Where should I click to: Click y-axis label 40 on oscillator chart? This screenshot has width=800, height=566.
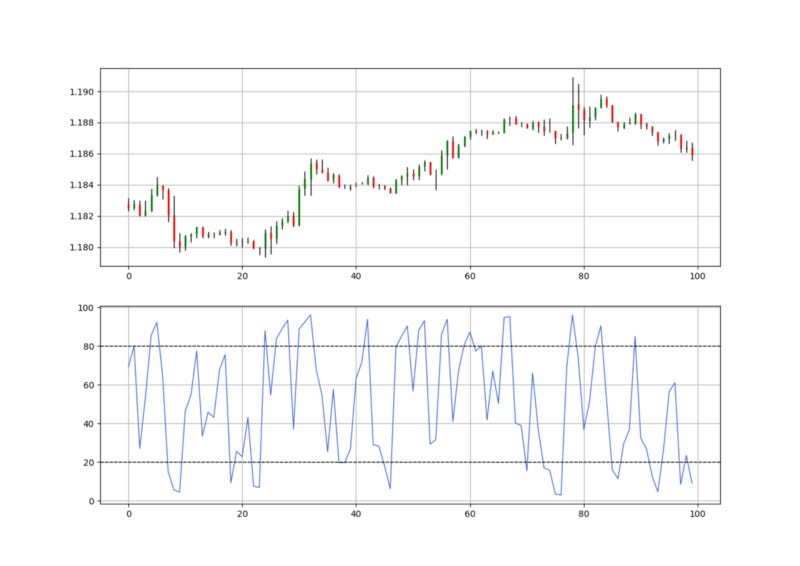(x=88, y=424)
